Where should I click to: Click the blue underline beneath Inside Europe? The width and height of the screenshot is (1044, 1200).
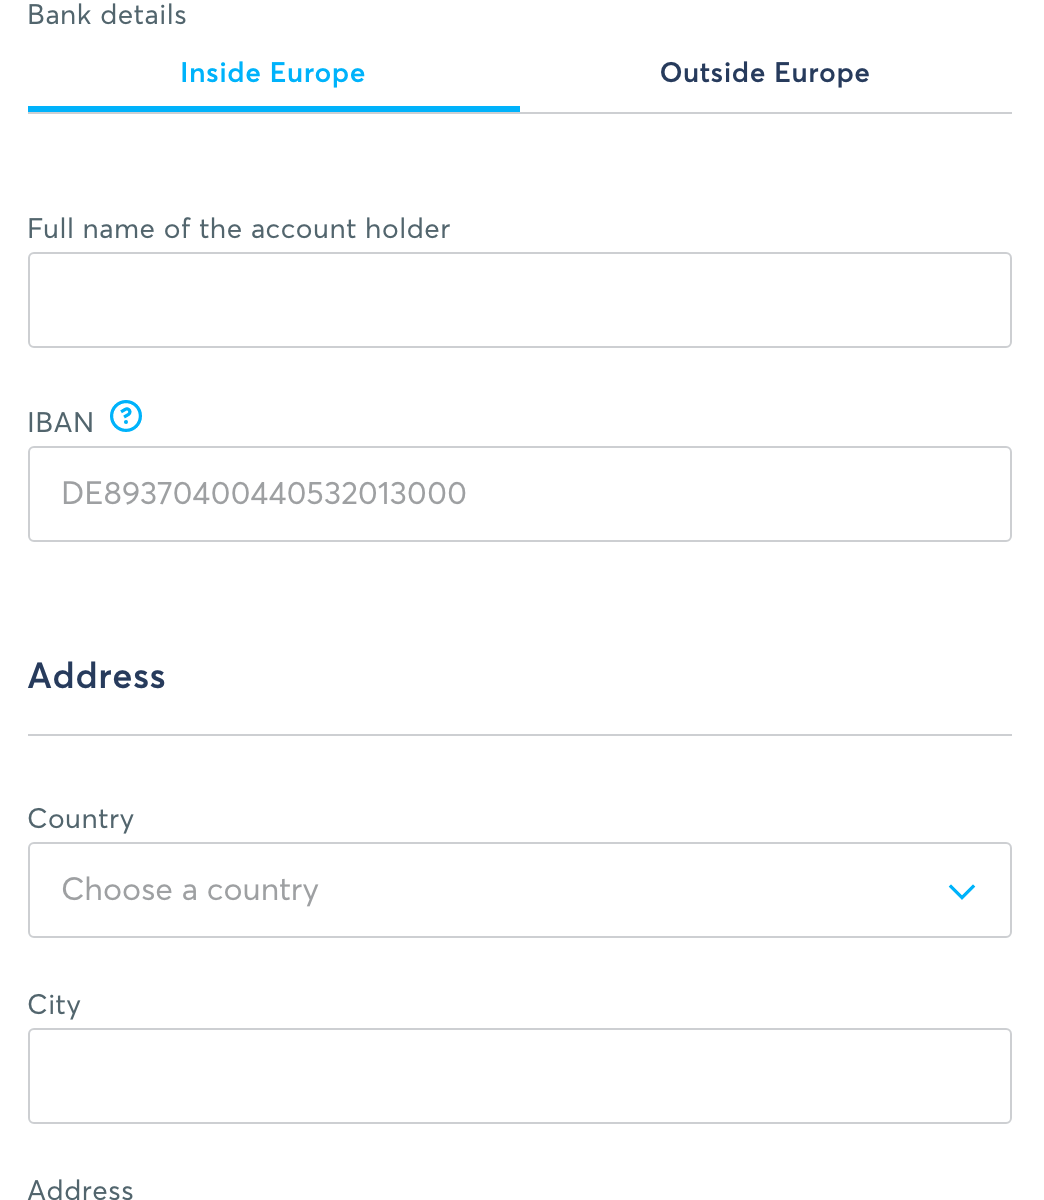coord(274,108)
